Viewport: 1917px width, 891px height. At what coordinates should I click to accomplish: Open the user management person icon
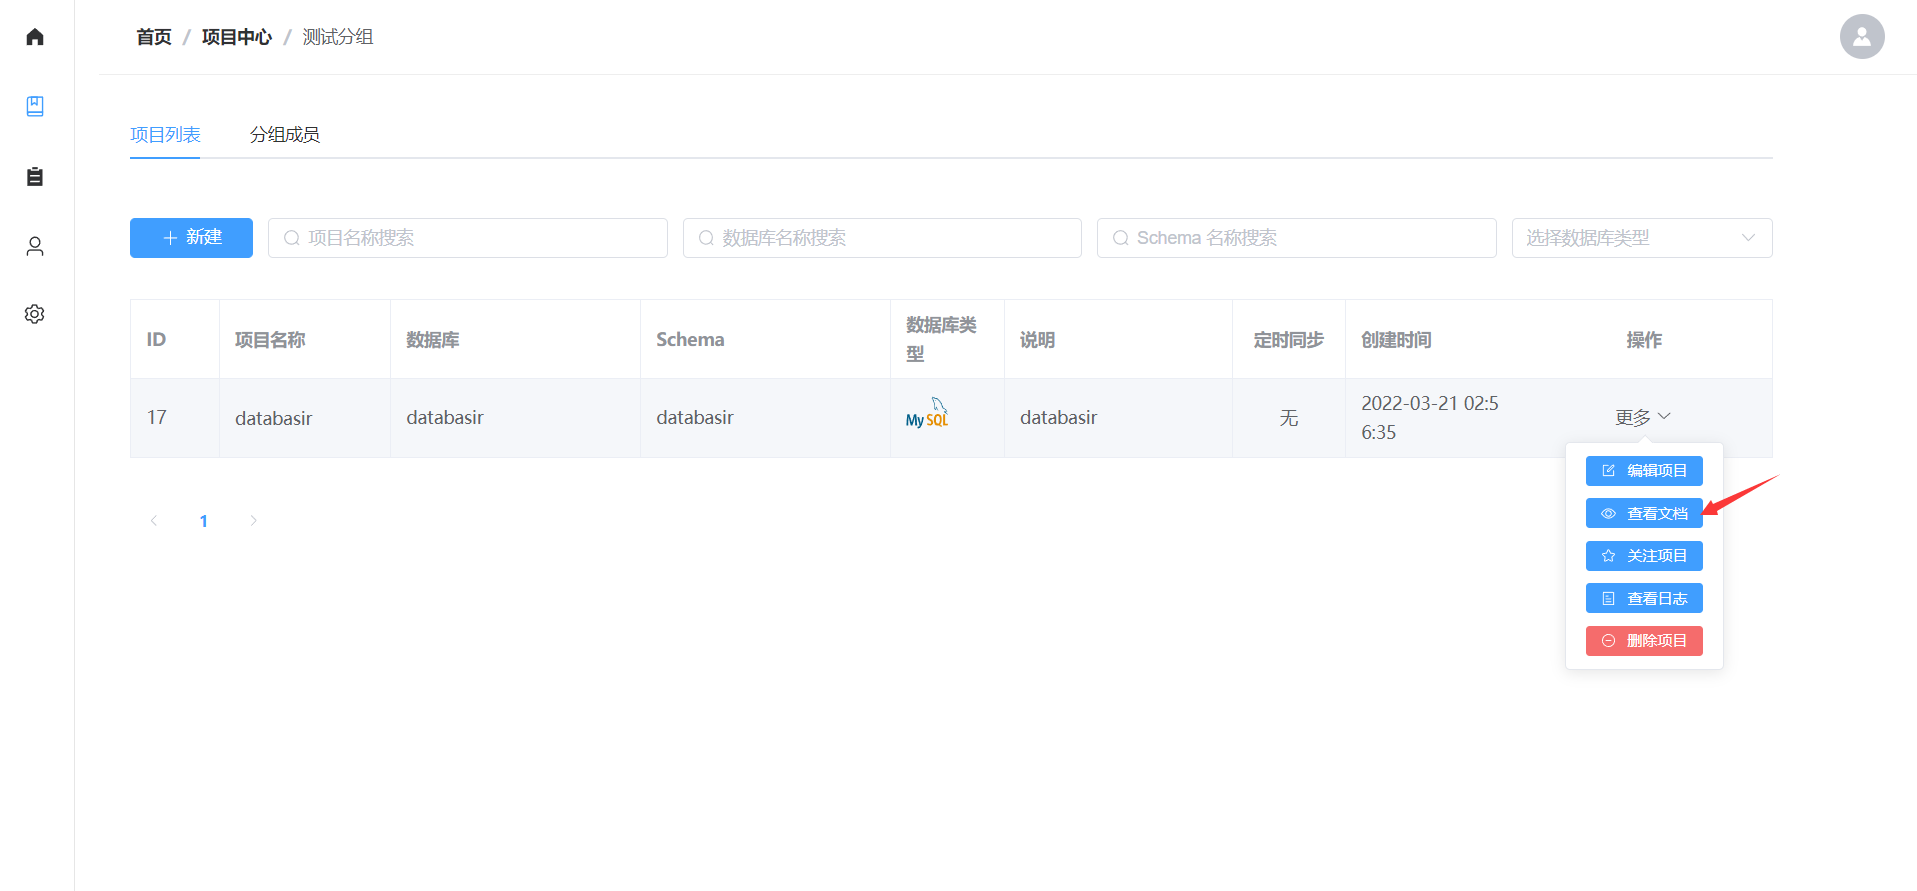(35, 246)
